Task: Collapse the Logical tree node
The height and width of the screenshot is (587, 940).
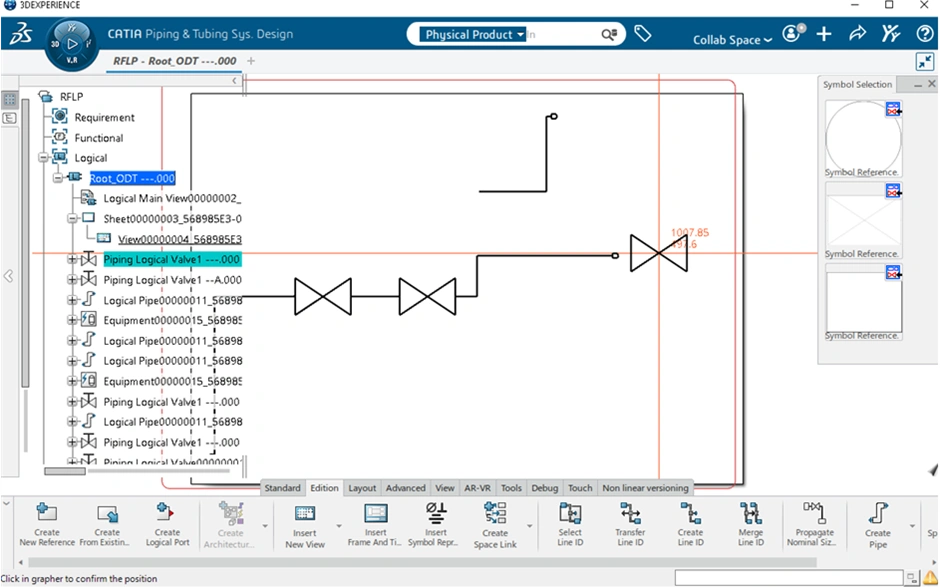Action: pyautogui.click(x=43, y=158)
